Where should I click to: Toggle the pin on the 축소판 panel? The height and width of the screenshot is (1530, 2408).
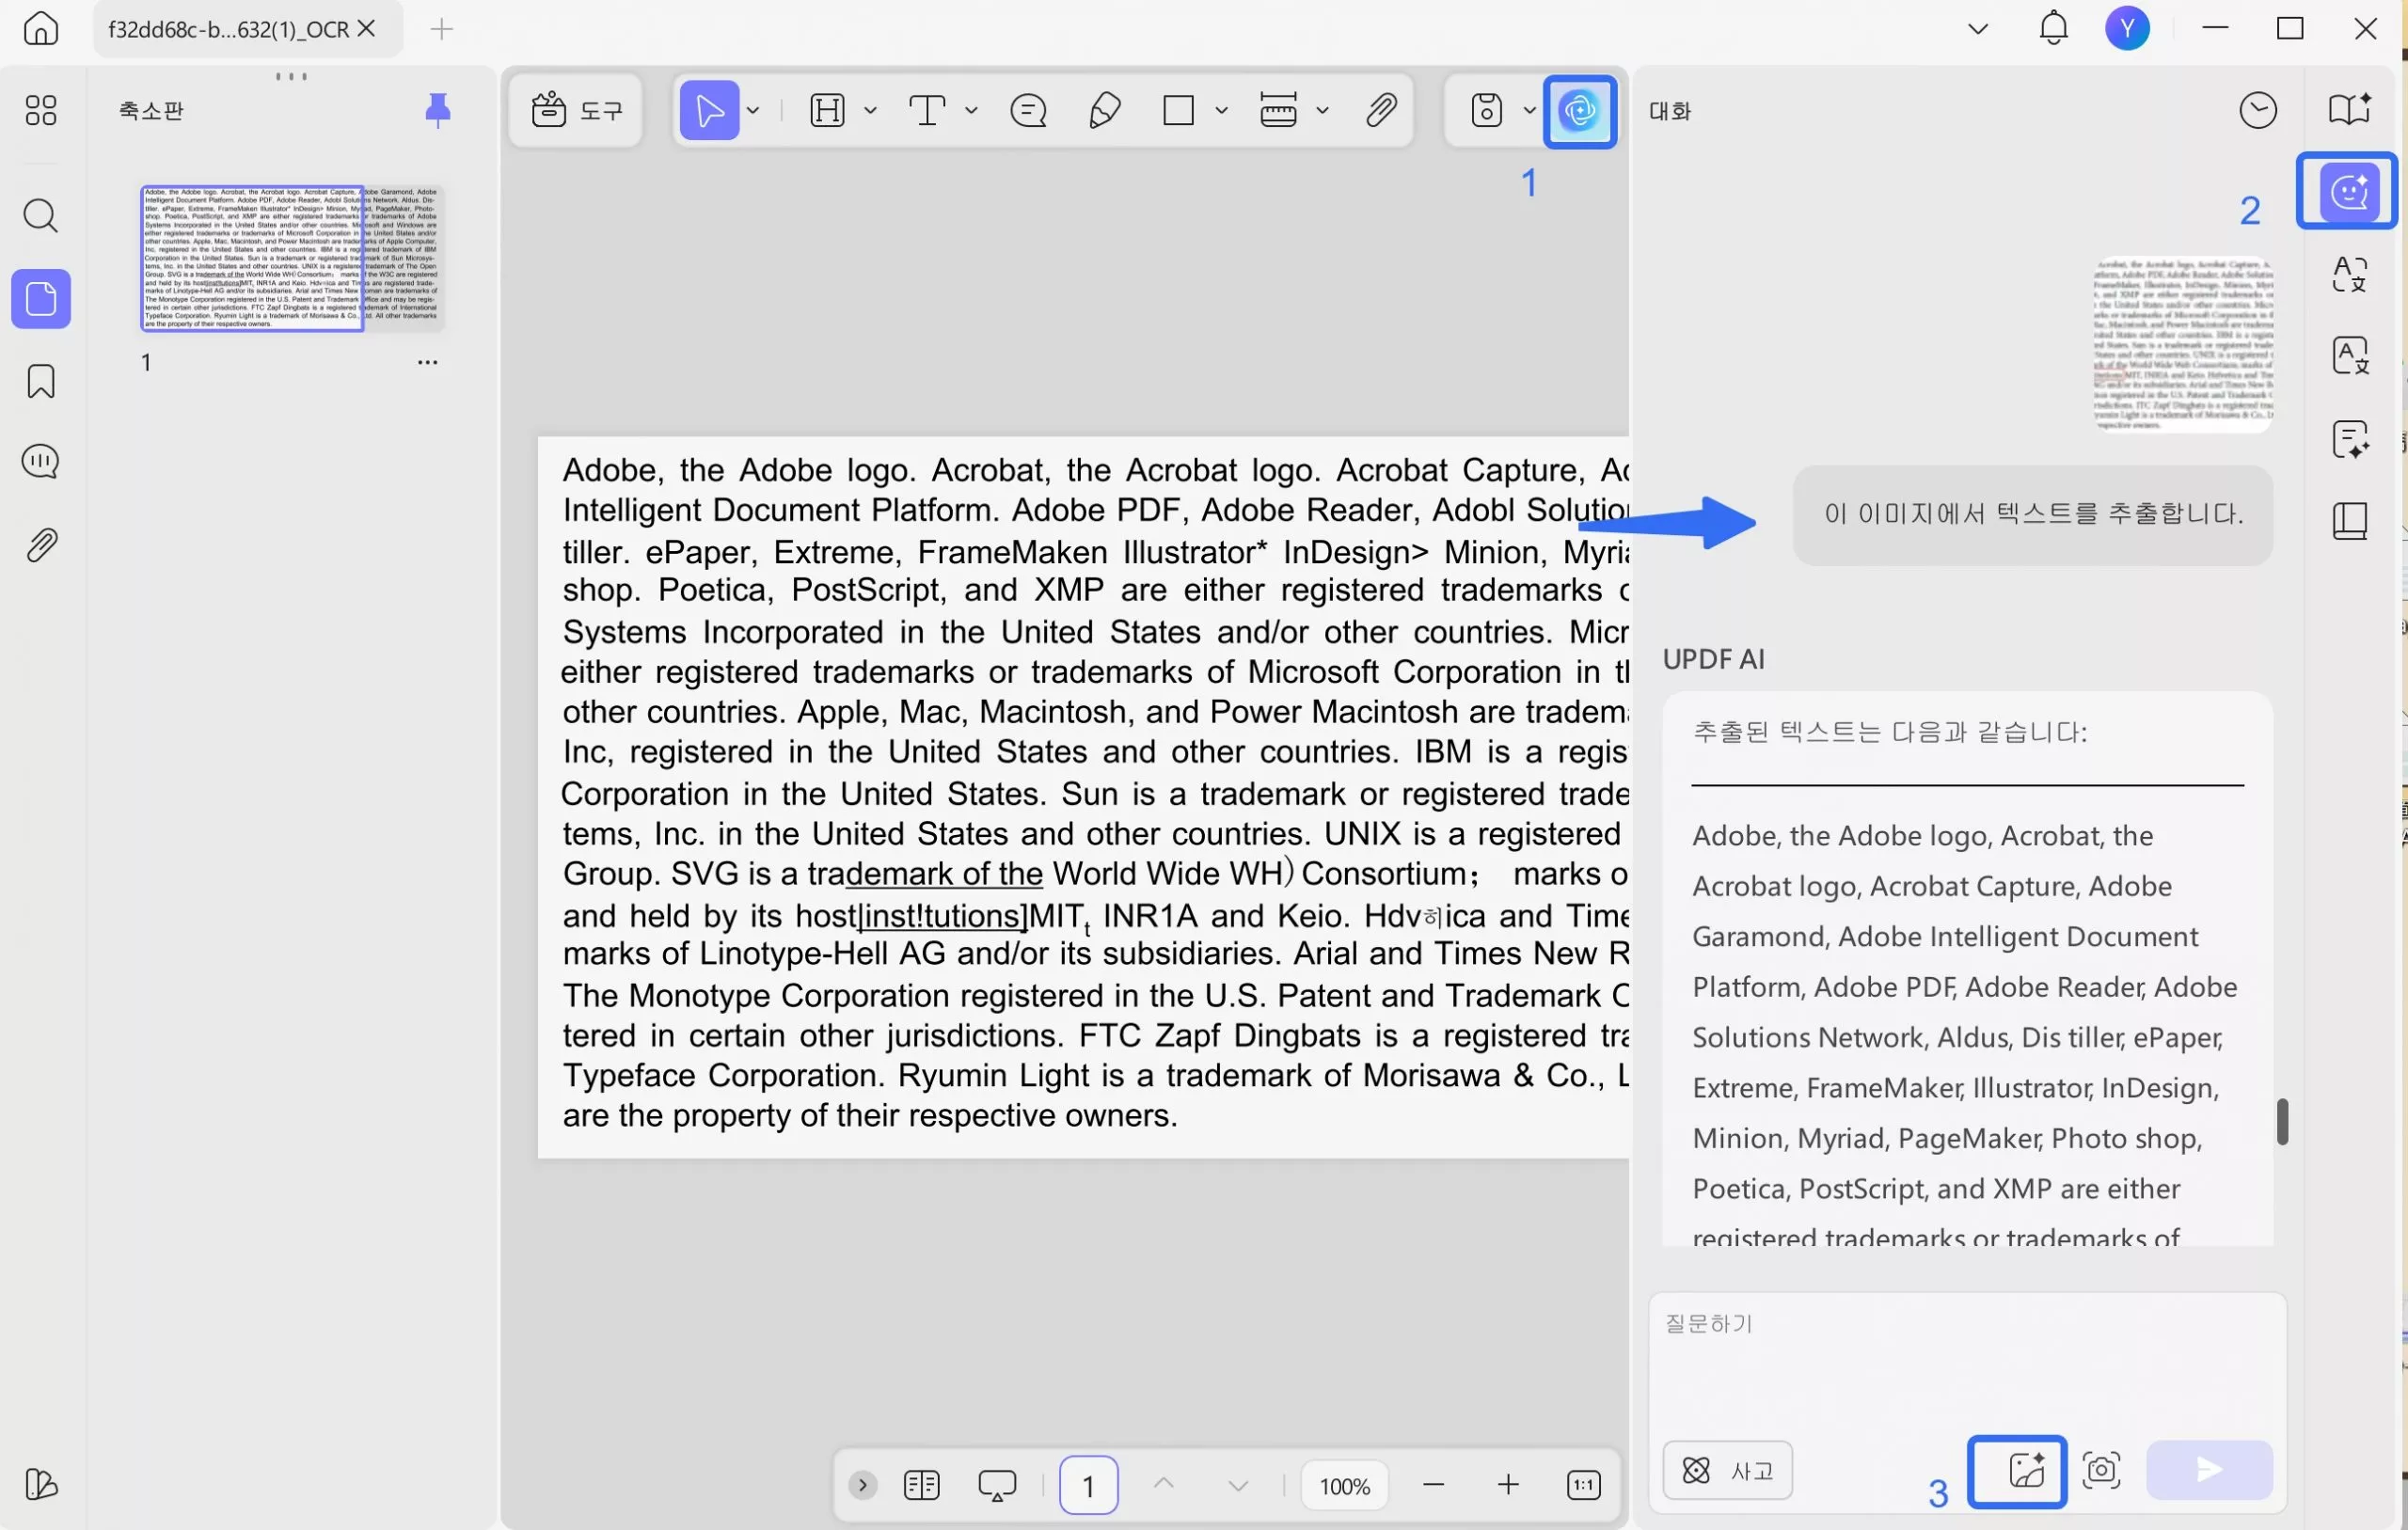pyautogui.click(x=437, y=110)
